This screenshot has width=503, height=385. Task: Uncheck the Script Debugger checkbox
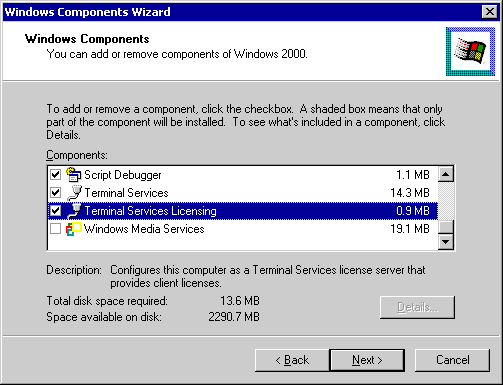click(55, 175)
